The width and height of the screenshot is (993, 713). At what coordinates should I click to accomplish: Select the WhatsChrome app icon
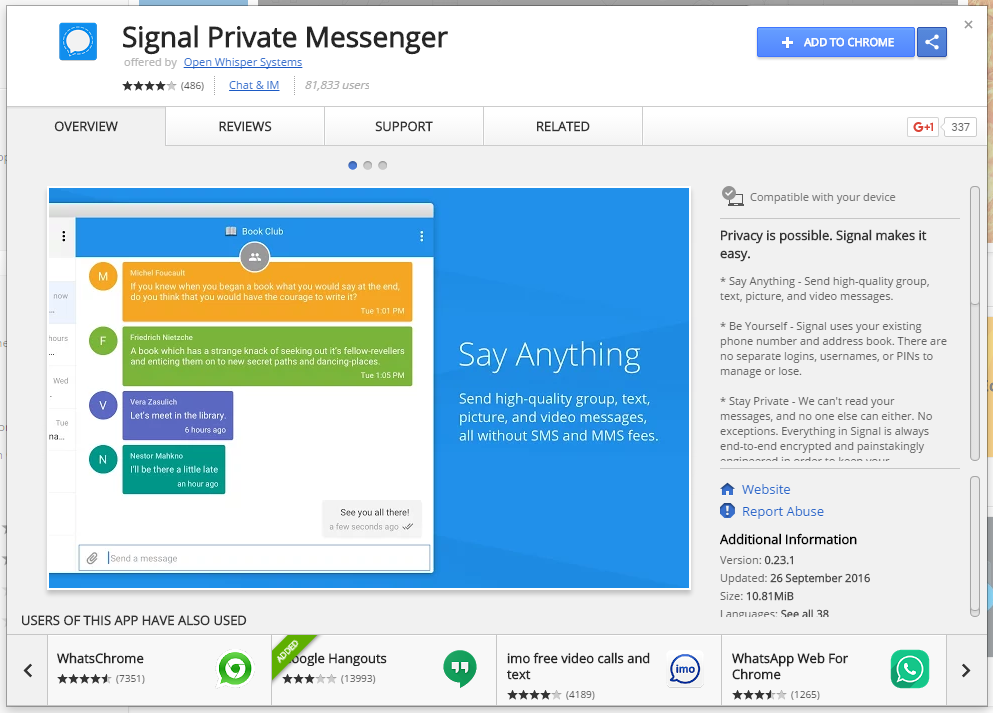[234, 669]
